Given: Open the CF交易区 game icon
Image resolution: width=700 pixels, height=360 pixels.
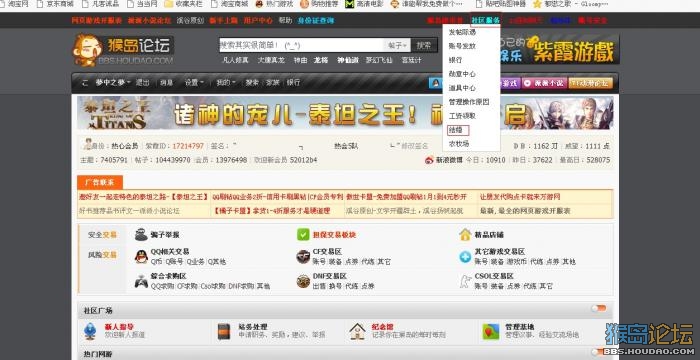Looking at the screenshot, I should point(303,256).
